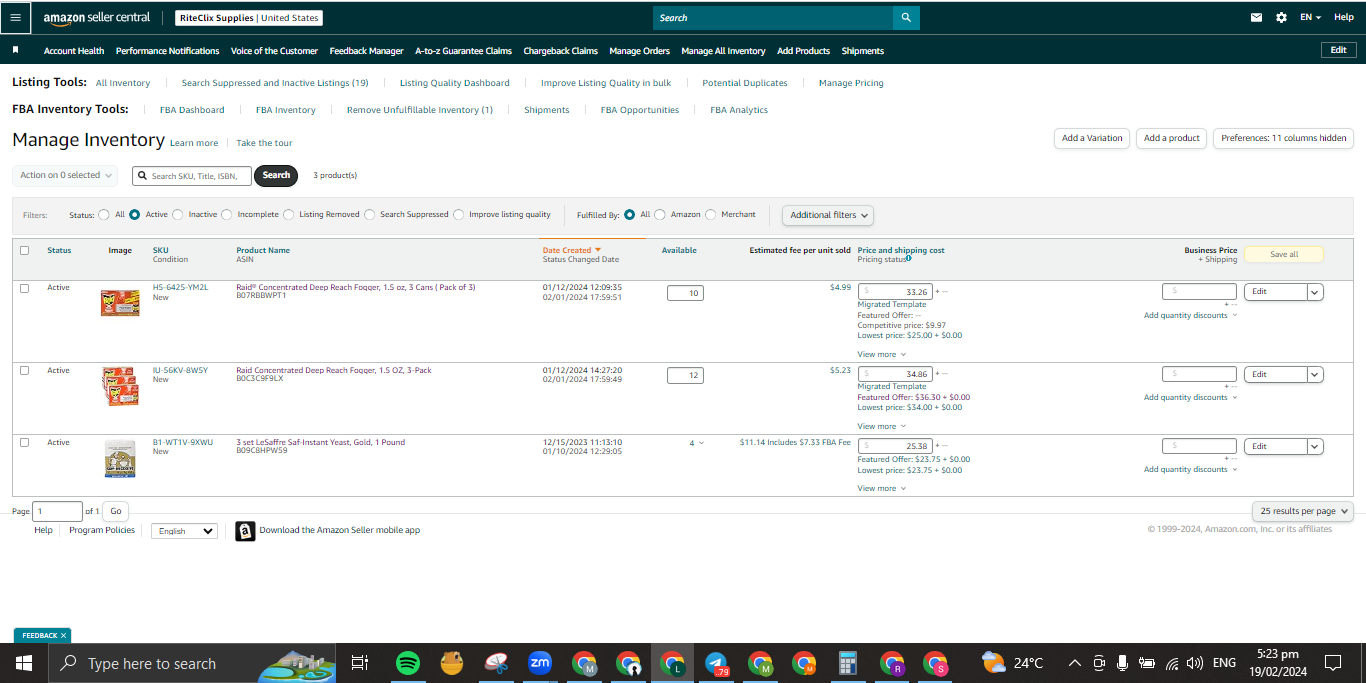This screenshot has height=683, width=1366.
Task: Click the Wi-Fi network tray icon
Action: pyautogui.click(x=1171, y=663)
